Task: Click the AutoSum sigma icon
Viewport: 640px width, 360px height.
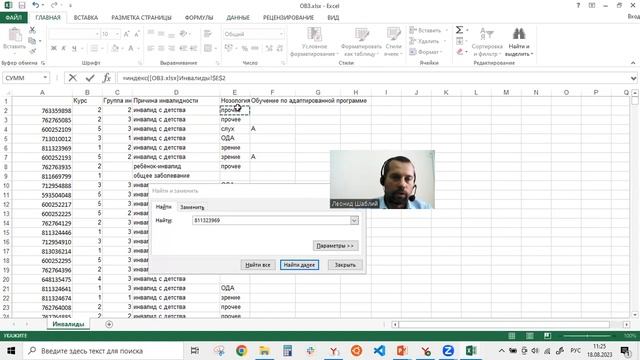Action: pos(459,30)
